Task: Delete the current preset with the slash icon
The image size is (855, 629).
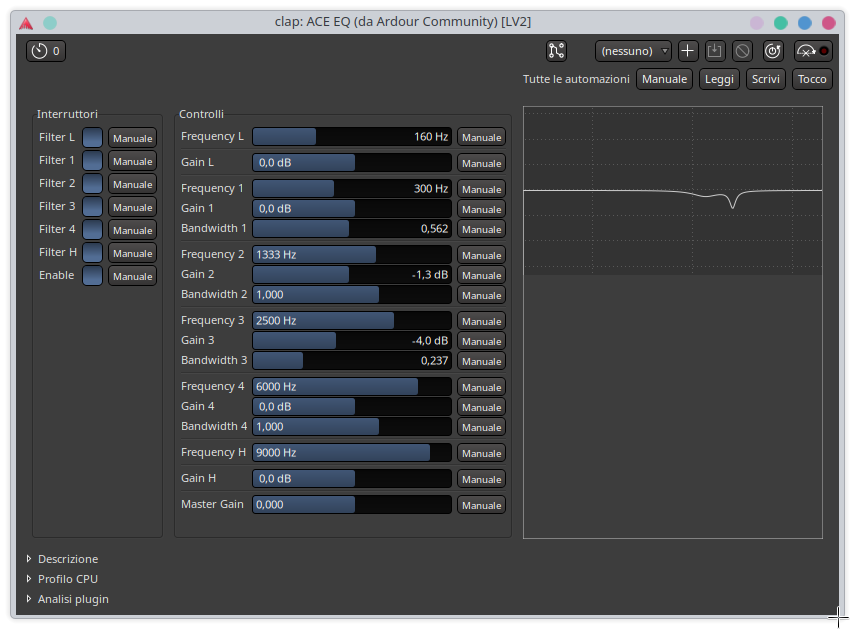Action: [742, 50]
